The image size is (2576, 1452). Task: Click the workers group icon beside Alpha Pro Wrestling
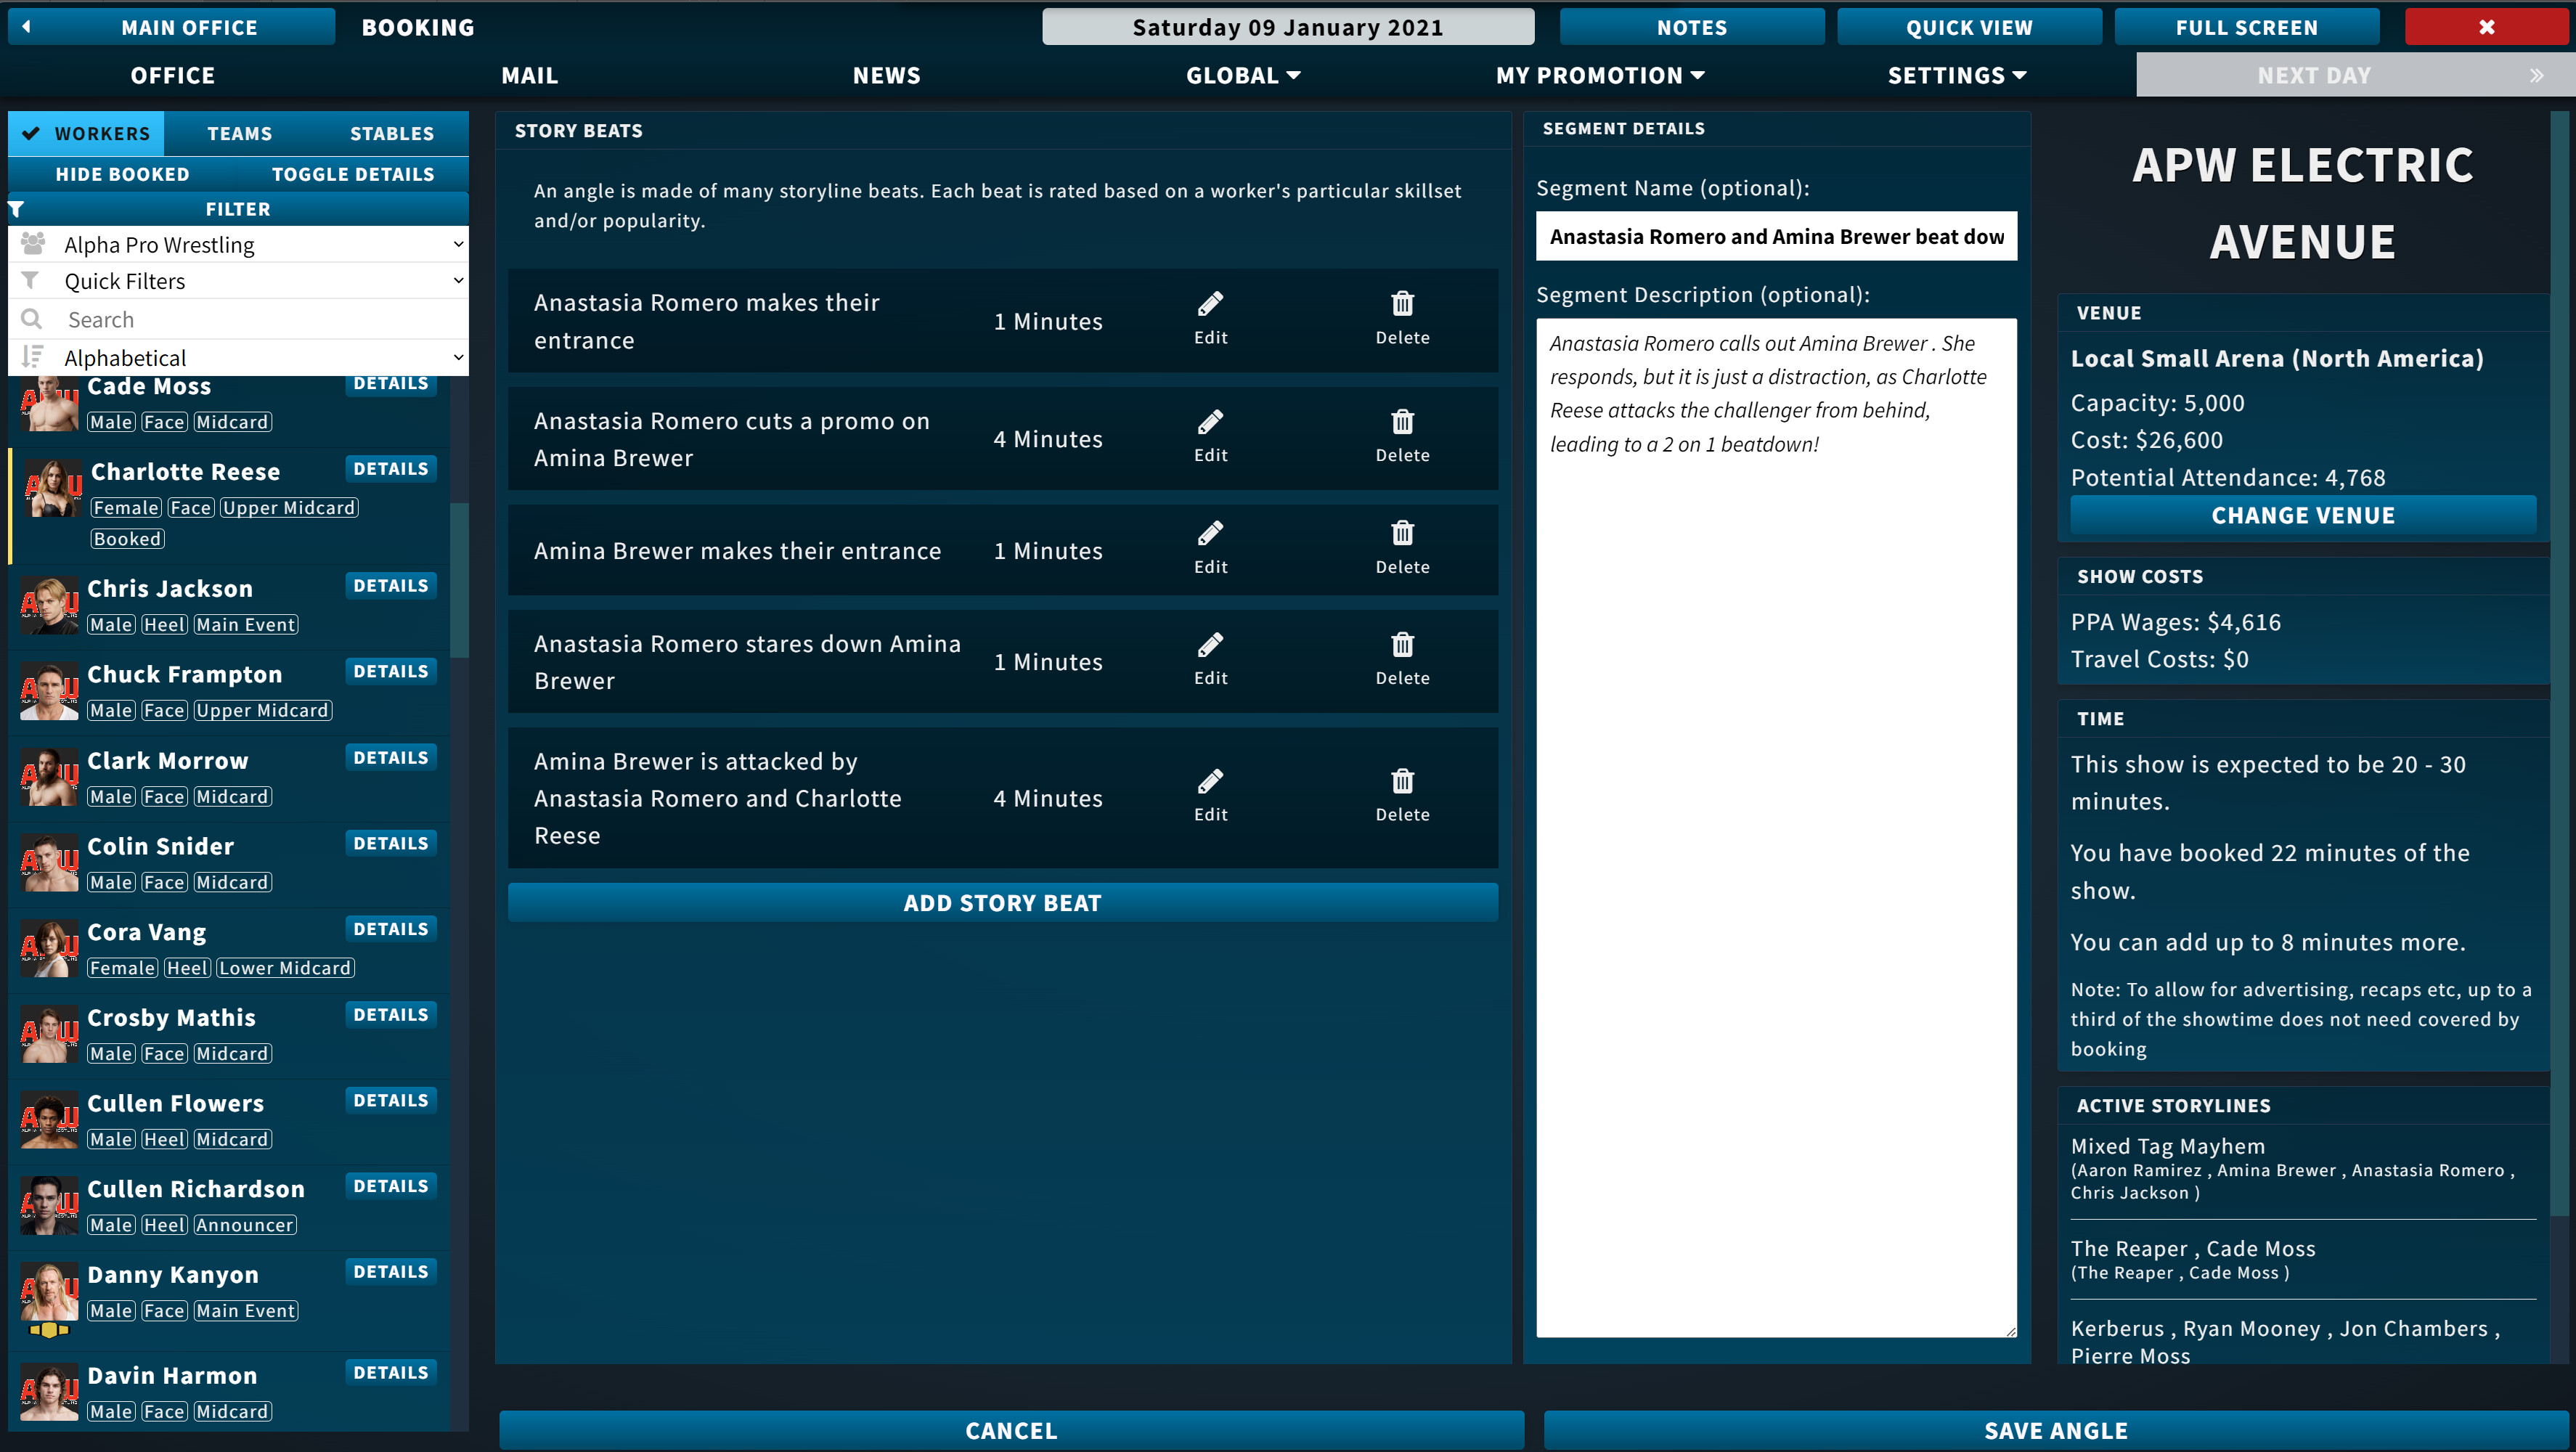click(x=31, y=243)
